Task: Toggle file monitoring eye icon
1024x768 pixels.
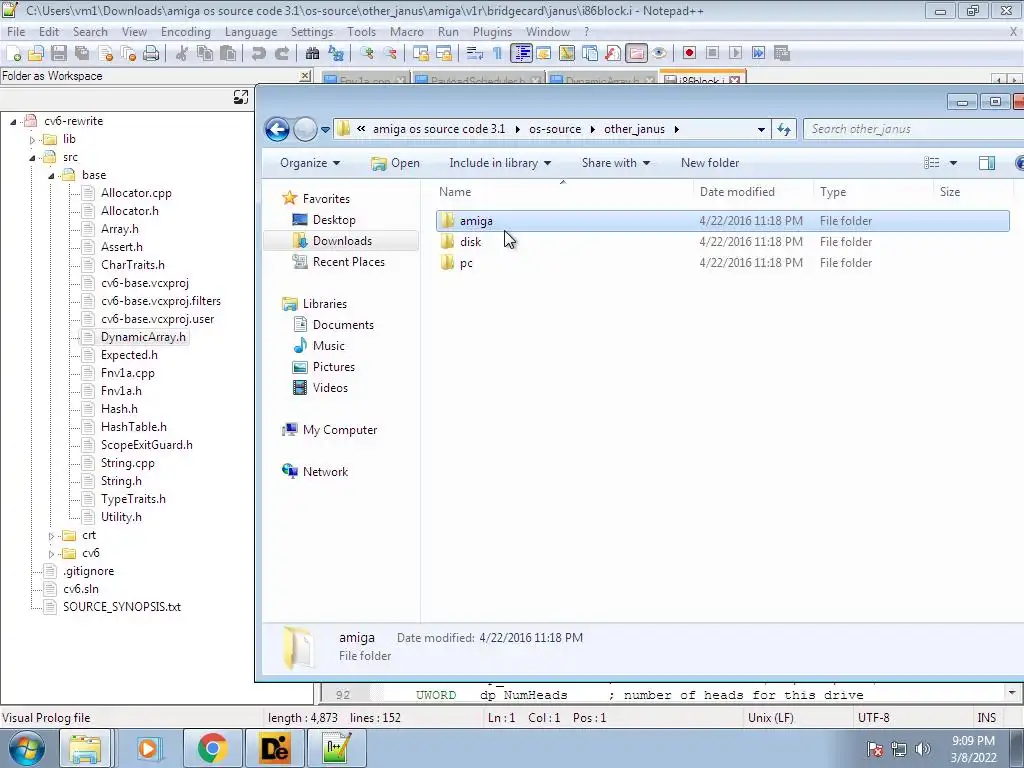Action: pos(659,54)
